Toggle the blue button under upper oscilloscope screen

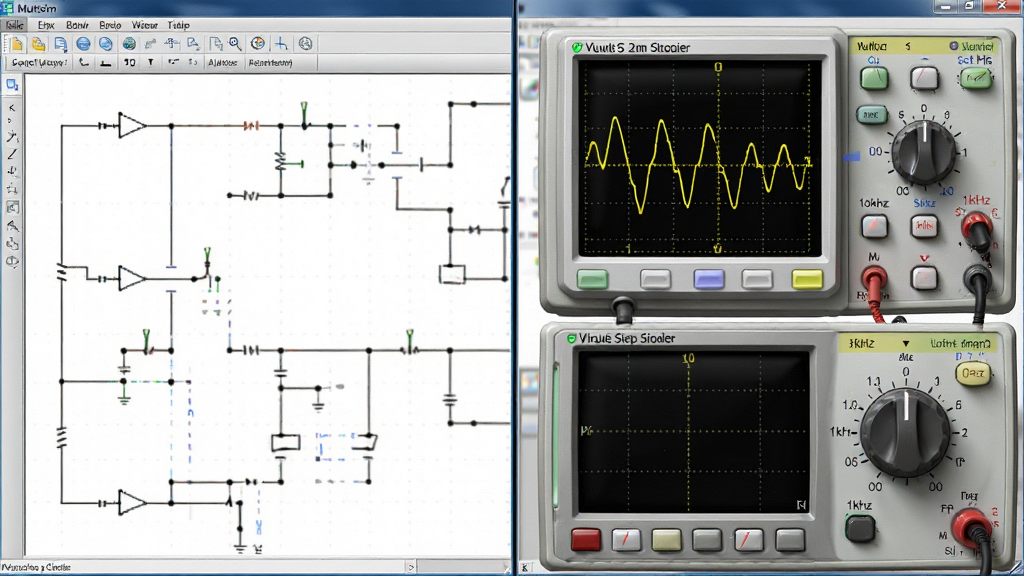(x=709, y=280)
